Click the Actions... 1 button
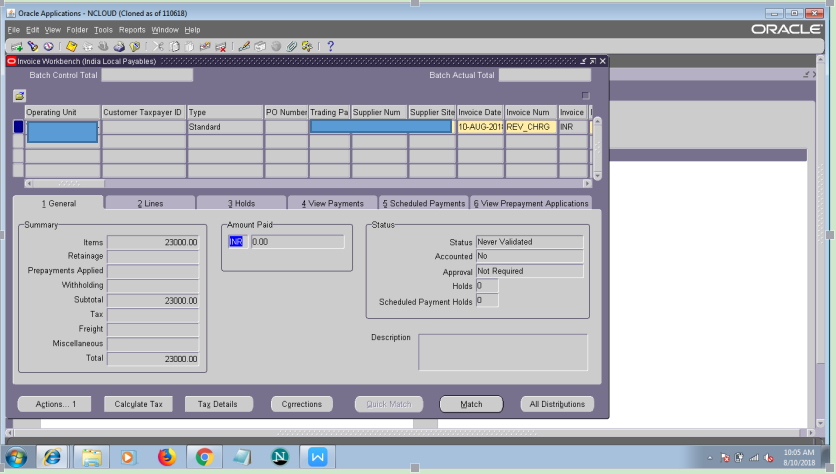Image resolution: width=836 pixels, height=474 pixels. click(x=55, y=404)
